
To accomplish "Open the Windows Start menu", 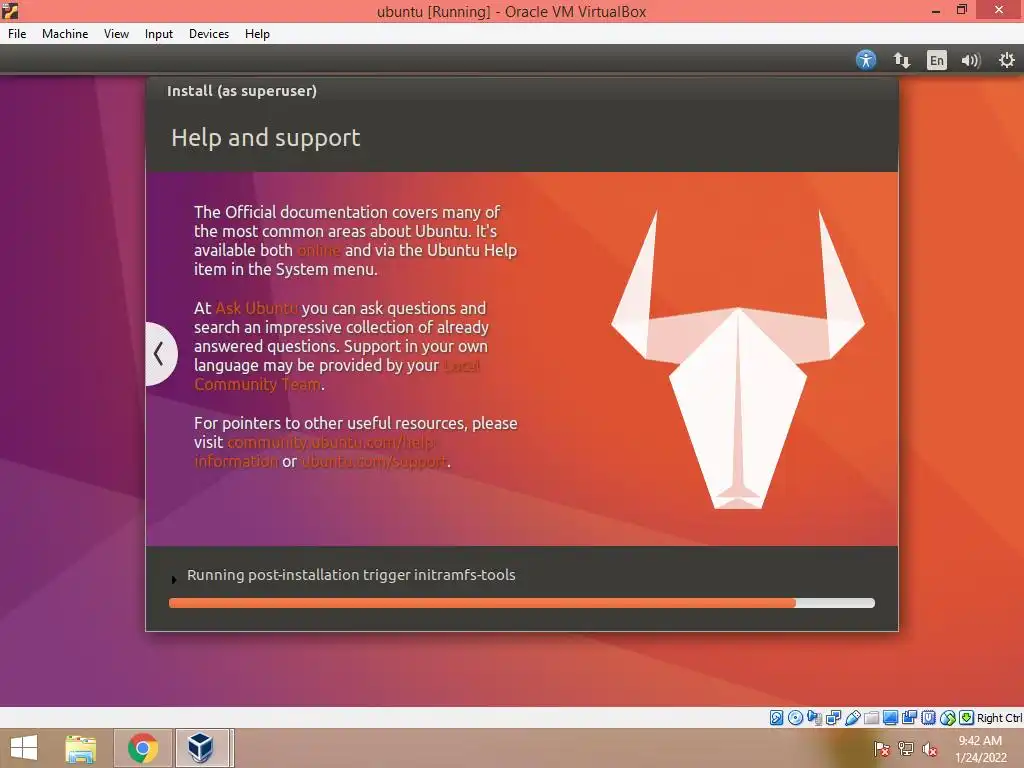I will pos(24,748).
